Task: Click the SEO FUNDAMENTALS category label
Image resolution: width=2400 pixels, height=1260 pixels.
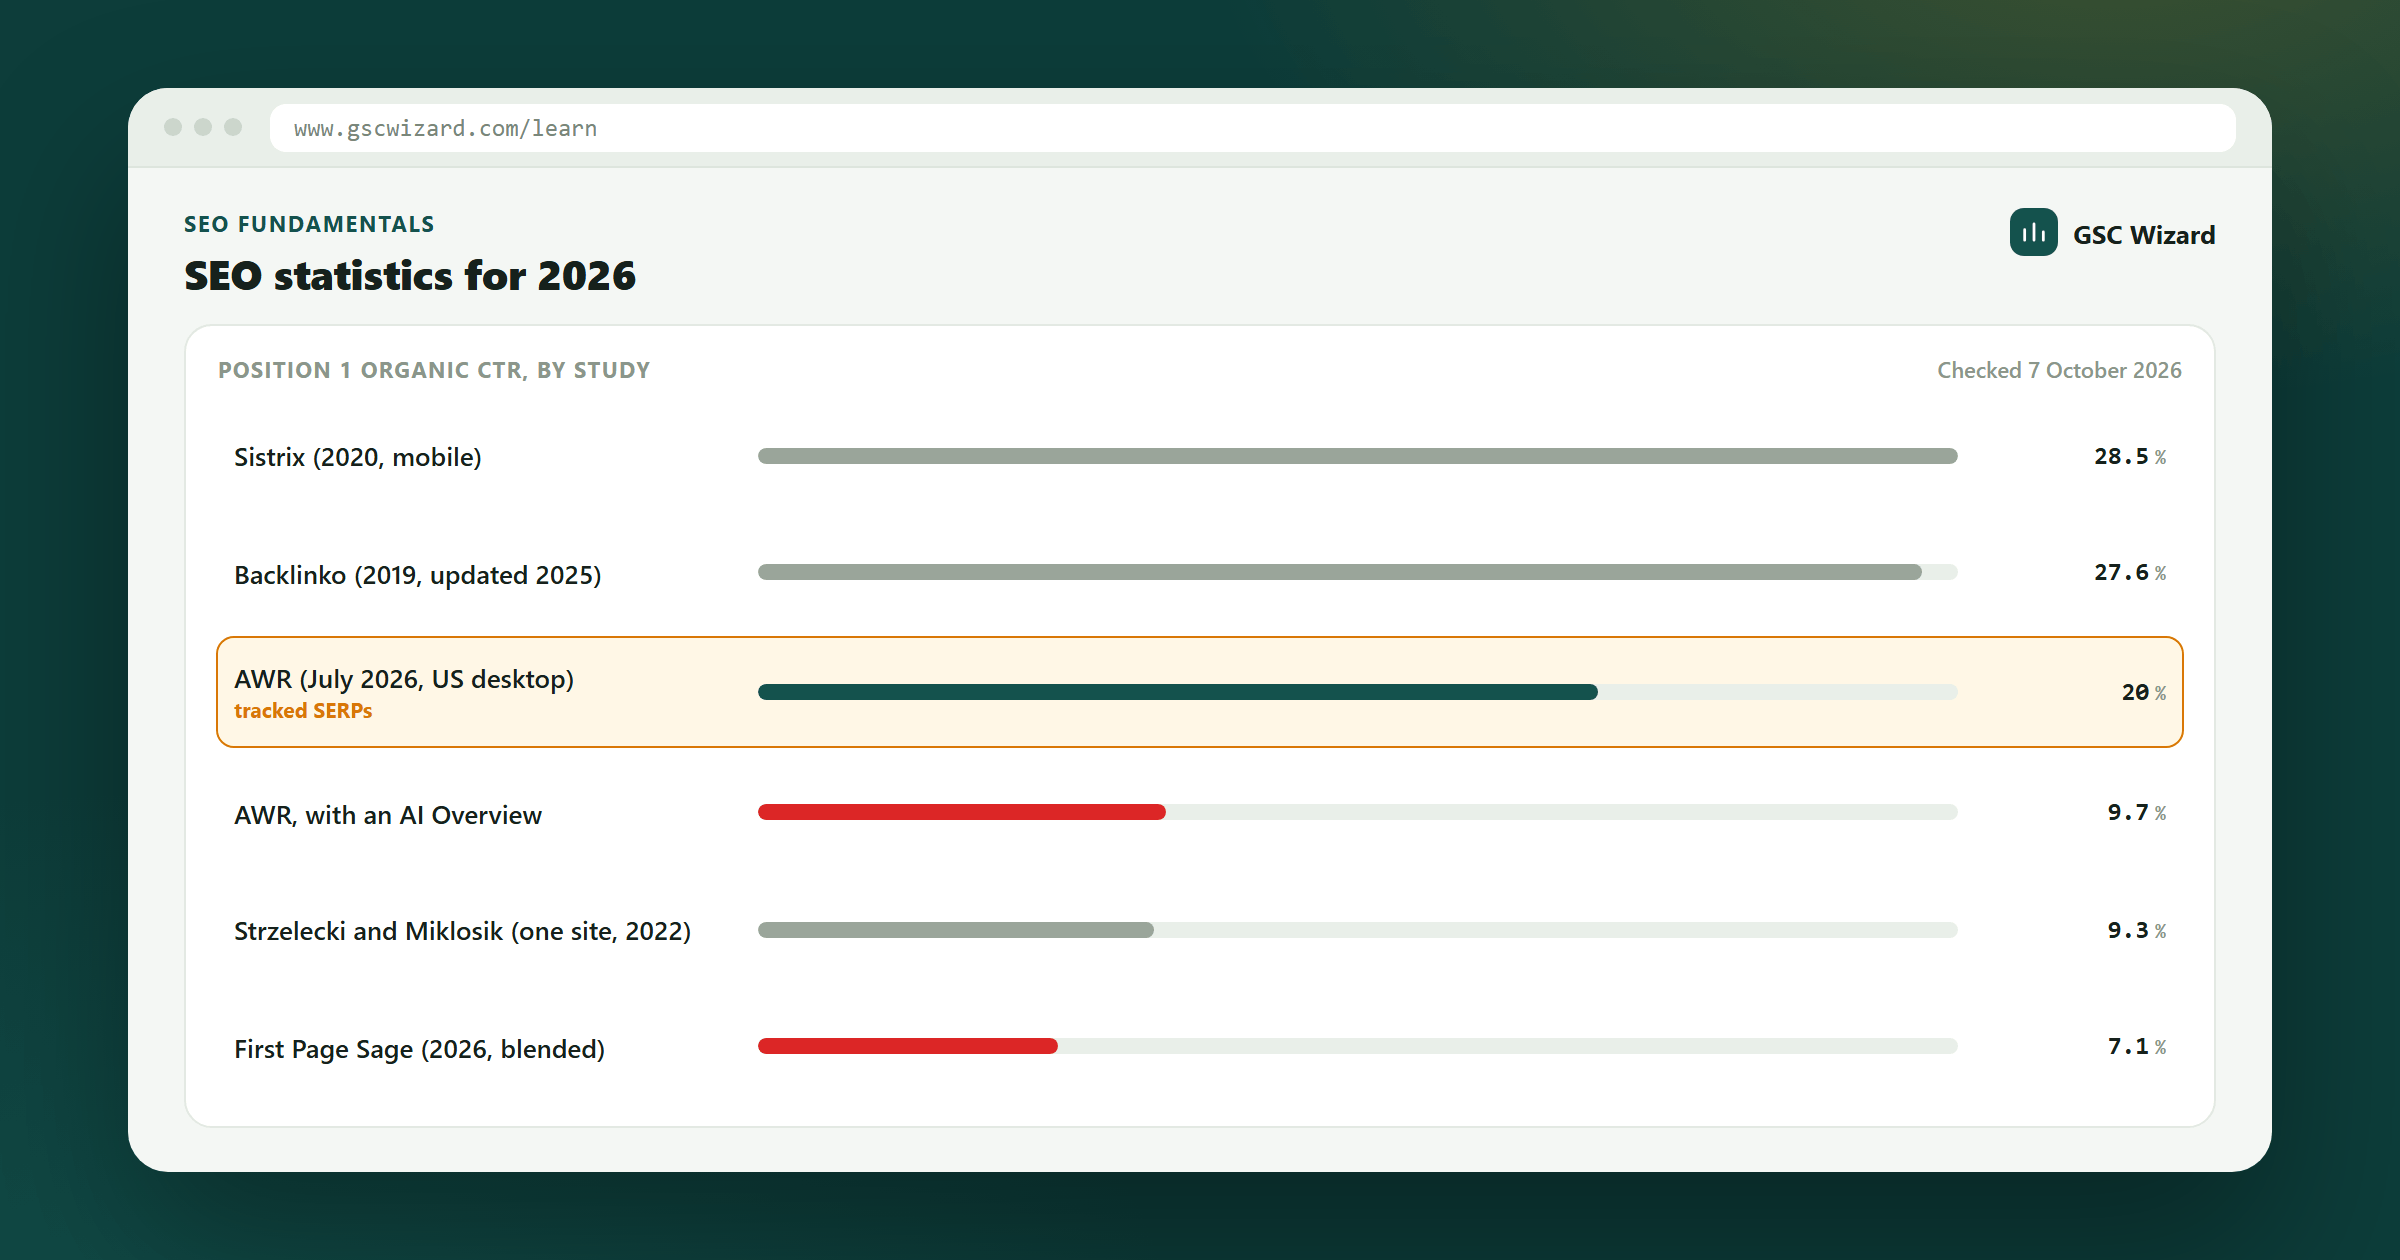Action: click(x=309, y=224)
